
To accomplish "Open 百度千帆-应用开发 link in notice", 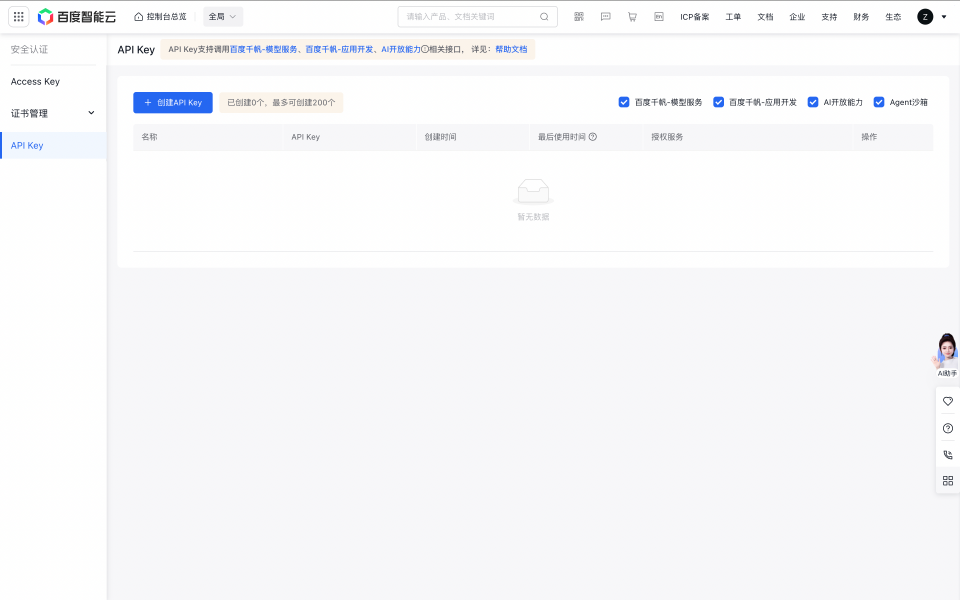I will [339, 50].
